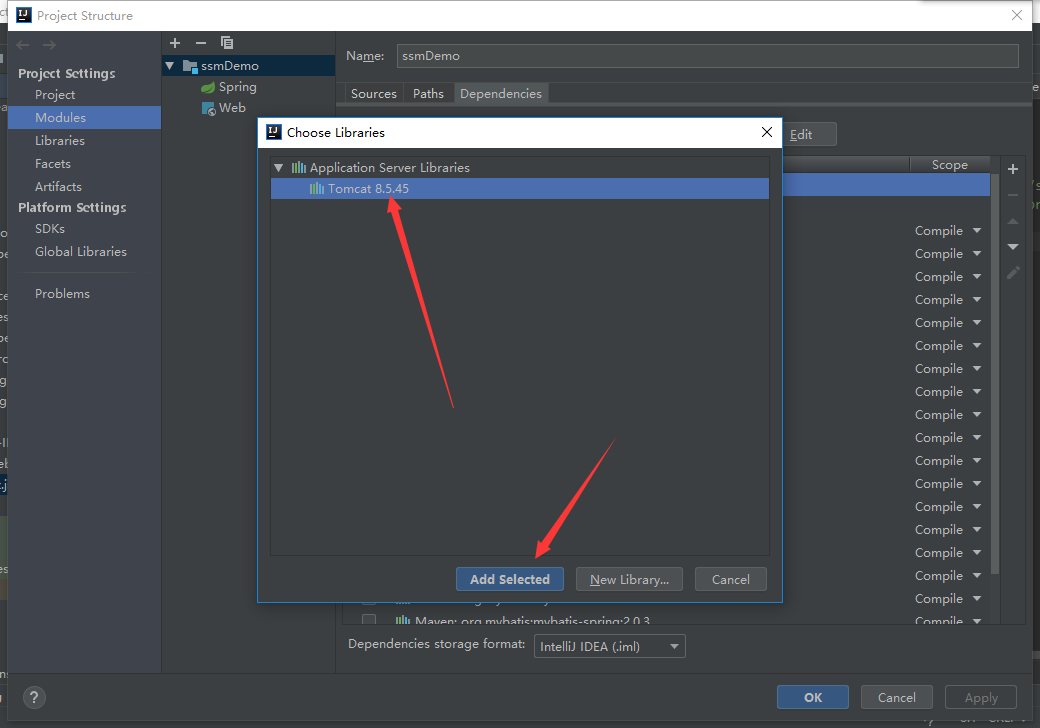The image size is (1040, 728).
Task: Select the Application Server Libraries row
Action: (x=520, y=168)
